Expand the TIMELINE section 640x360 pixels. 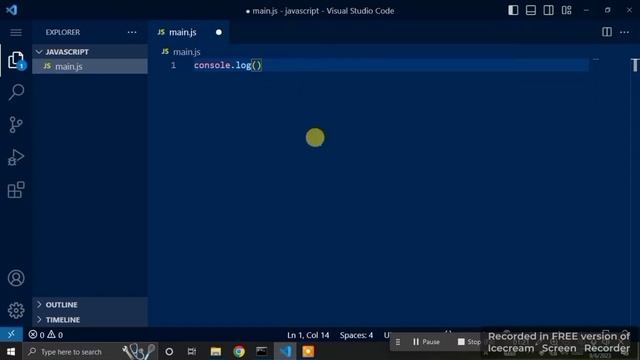[x=90, y=320]
